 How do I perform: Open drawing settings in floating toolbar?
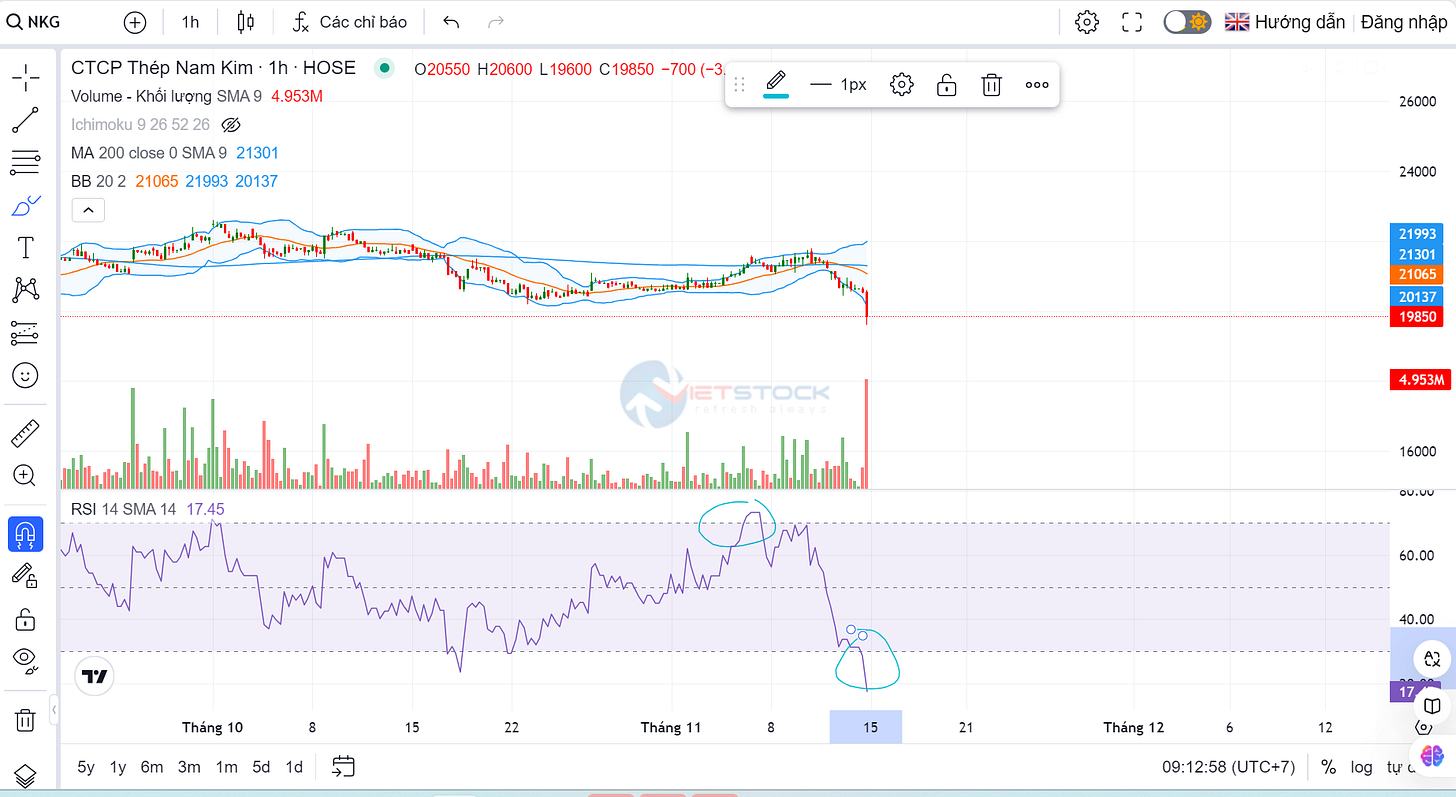[x=901, y=85]
